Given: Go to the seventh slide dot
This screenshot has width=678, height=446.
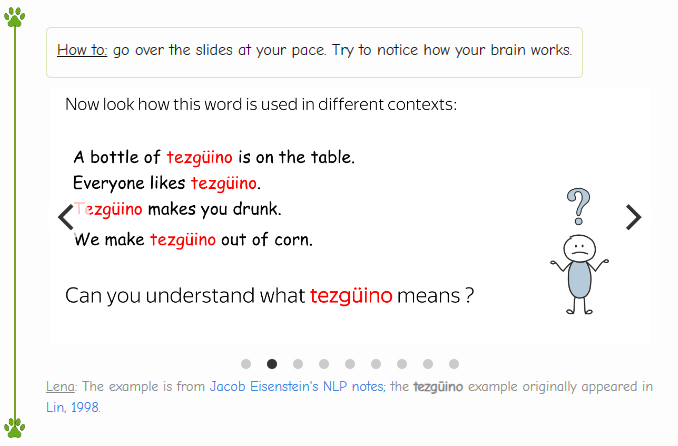Looking at the screenshot, I should tap(402, 364).
